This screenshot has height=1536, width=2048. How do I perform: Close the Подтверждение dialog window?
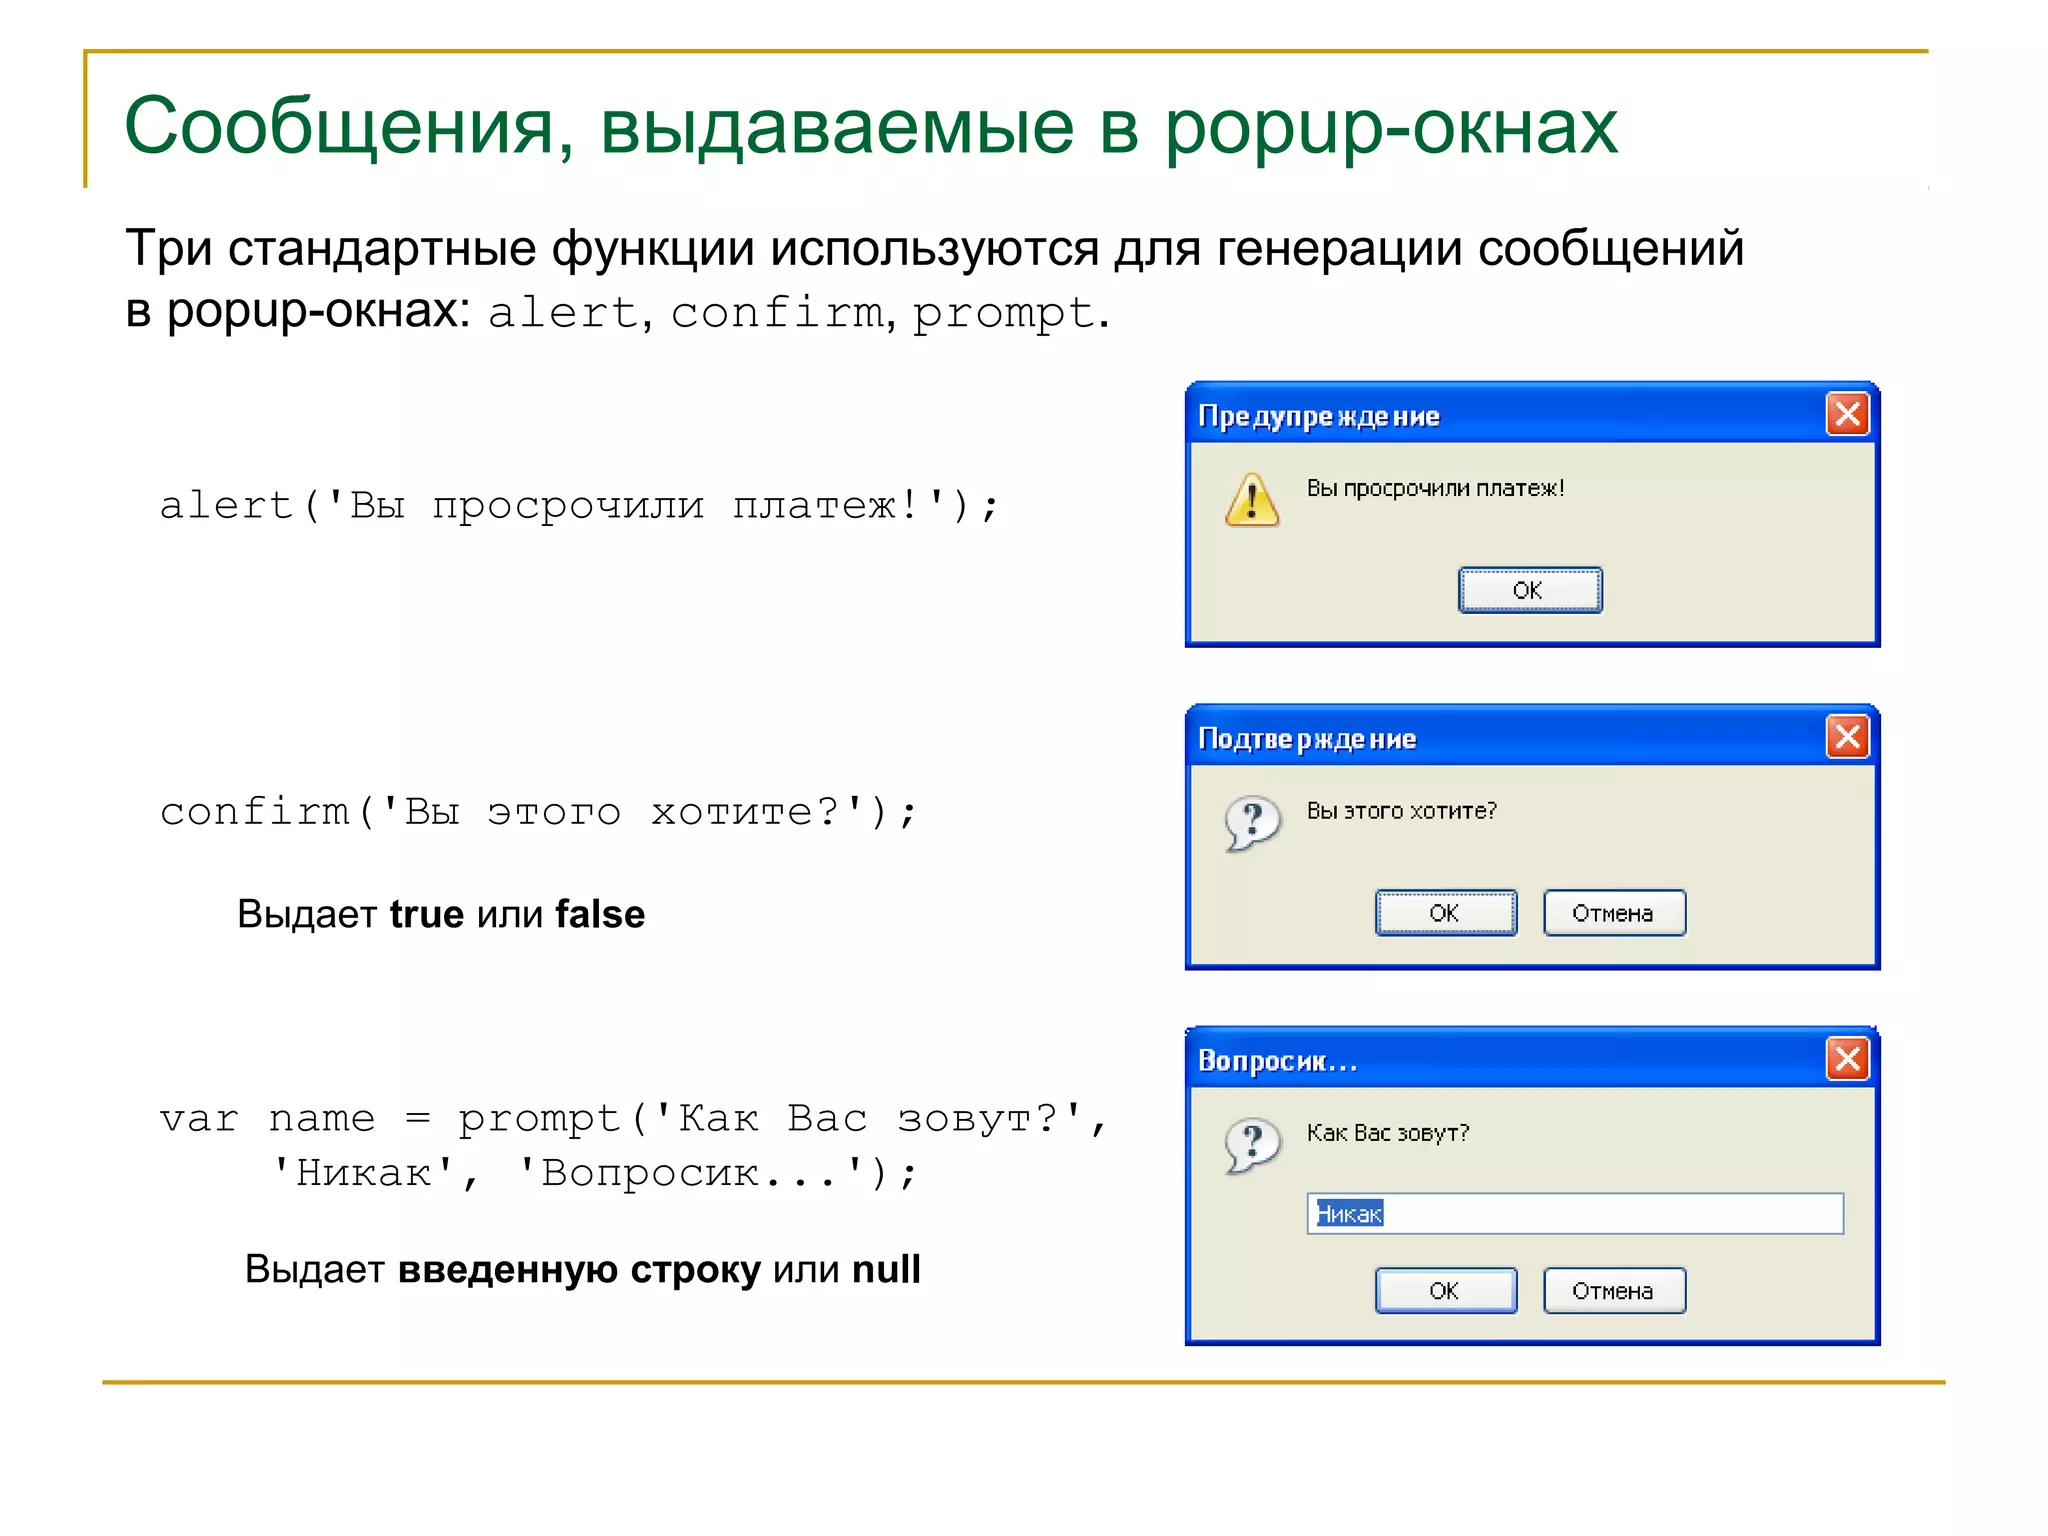(1846, 737)
